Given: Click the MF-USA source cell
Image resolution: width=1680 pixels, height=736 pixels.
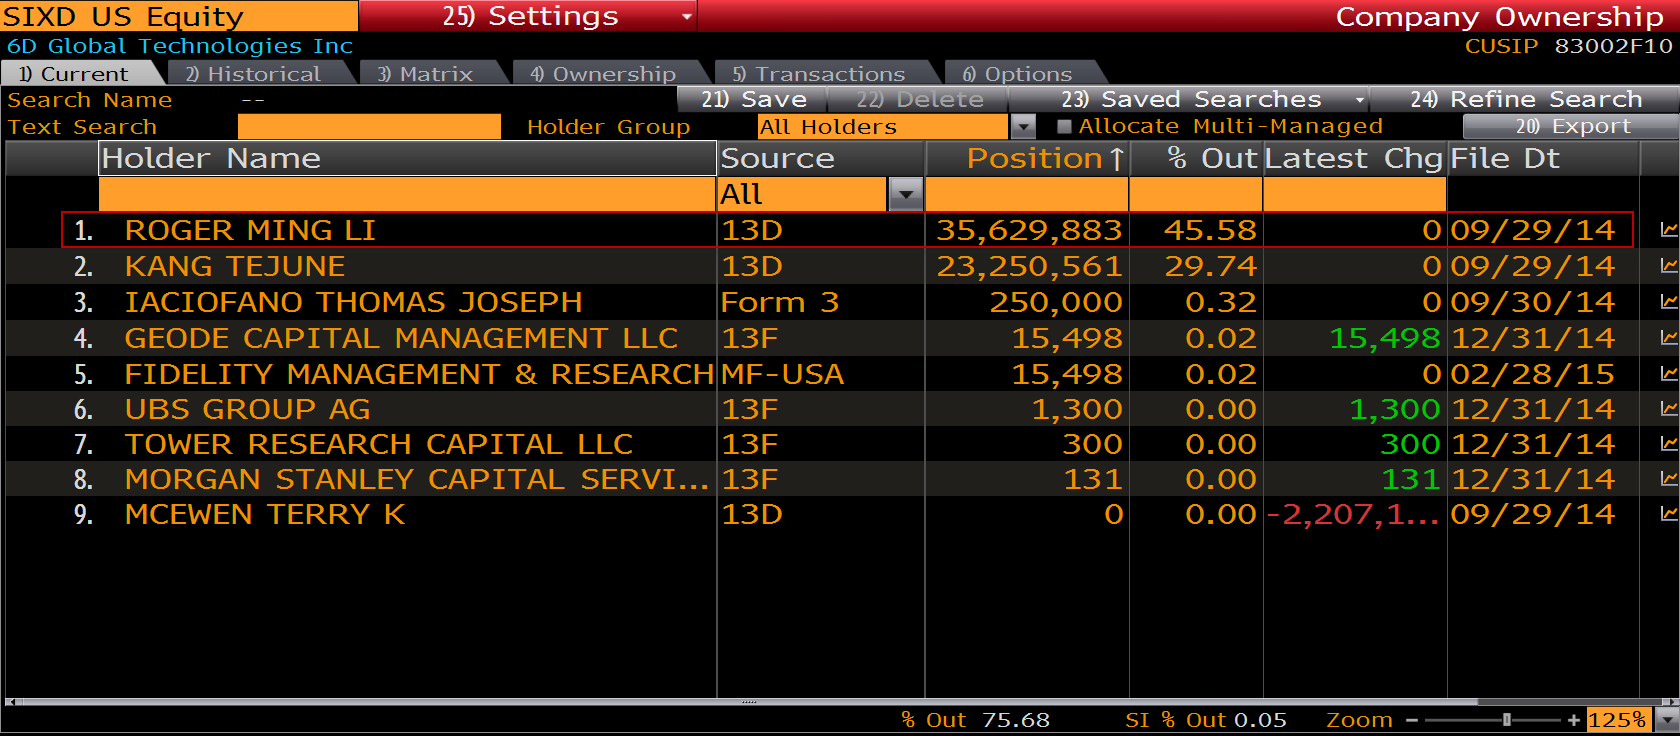Looking at the screenshot, I should pos(783,374).
